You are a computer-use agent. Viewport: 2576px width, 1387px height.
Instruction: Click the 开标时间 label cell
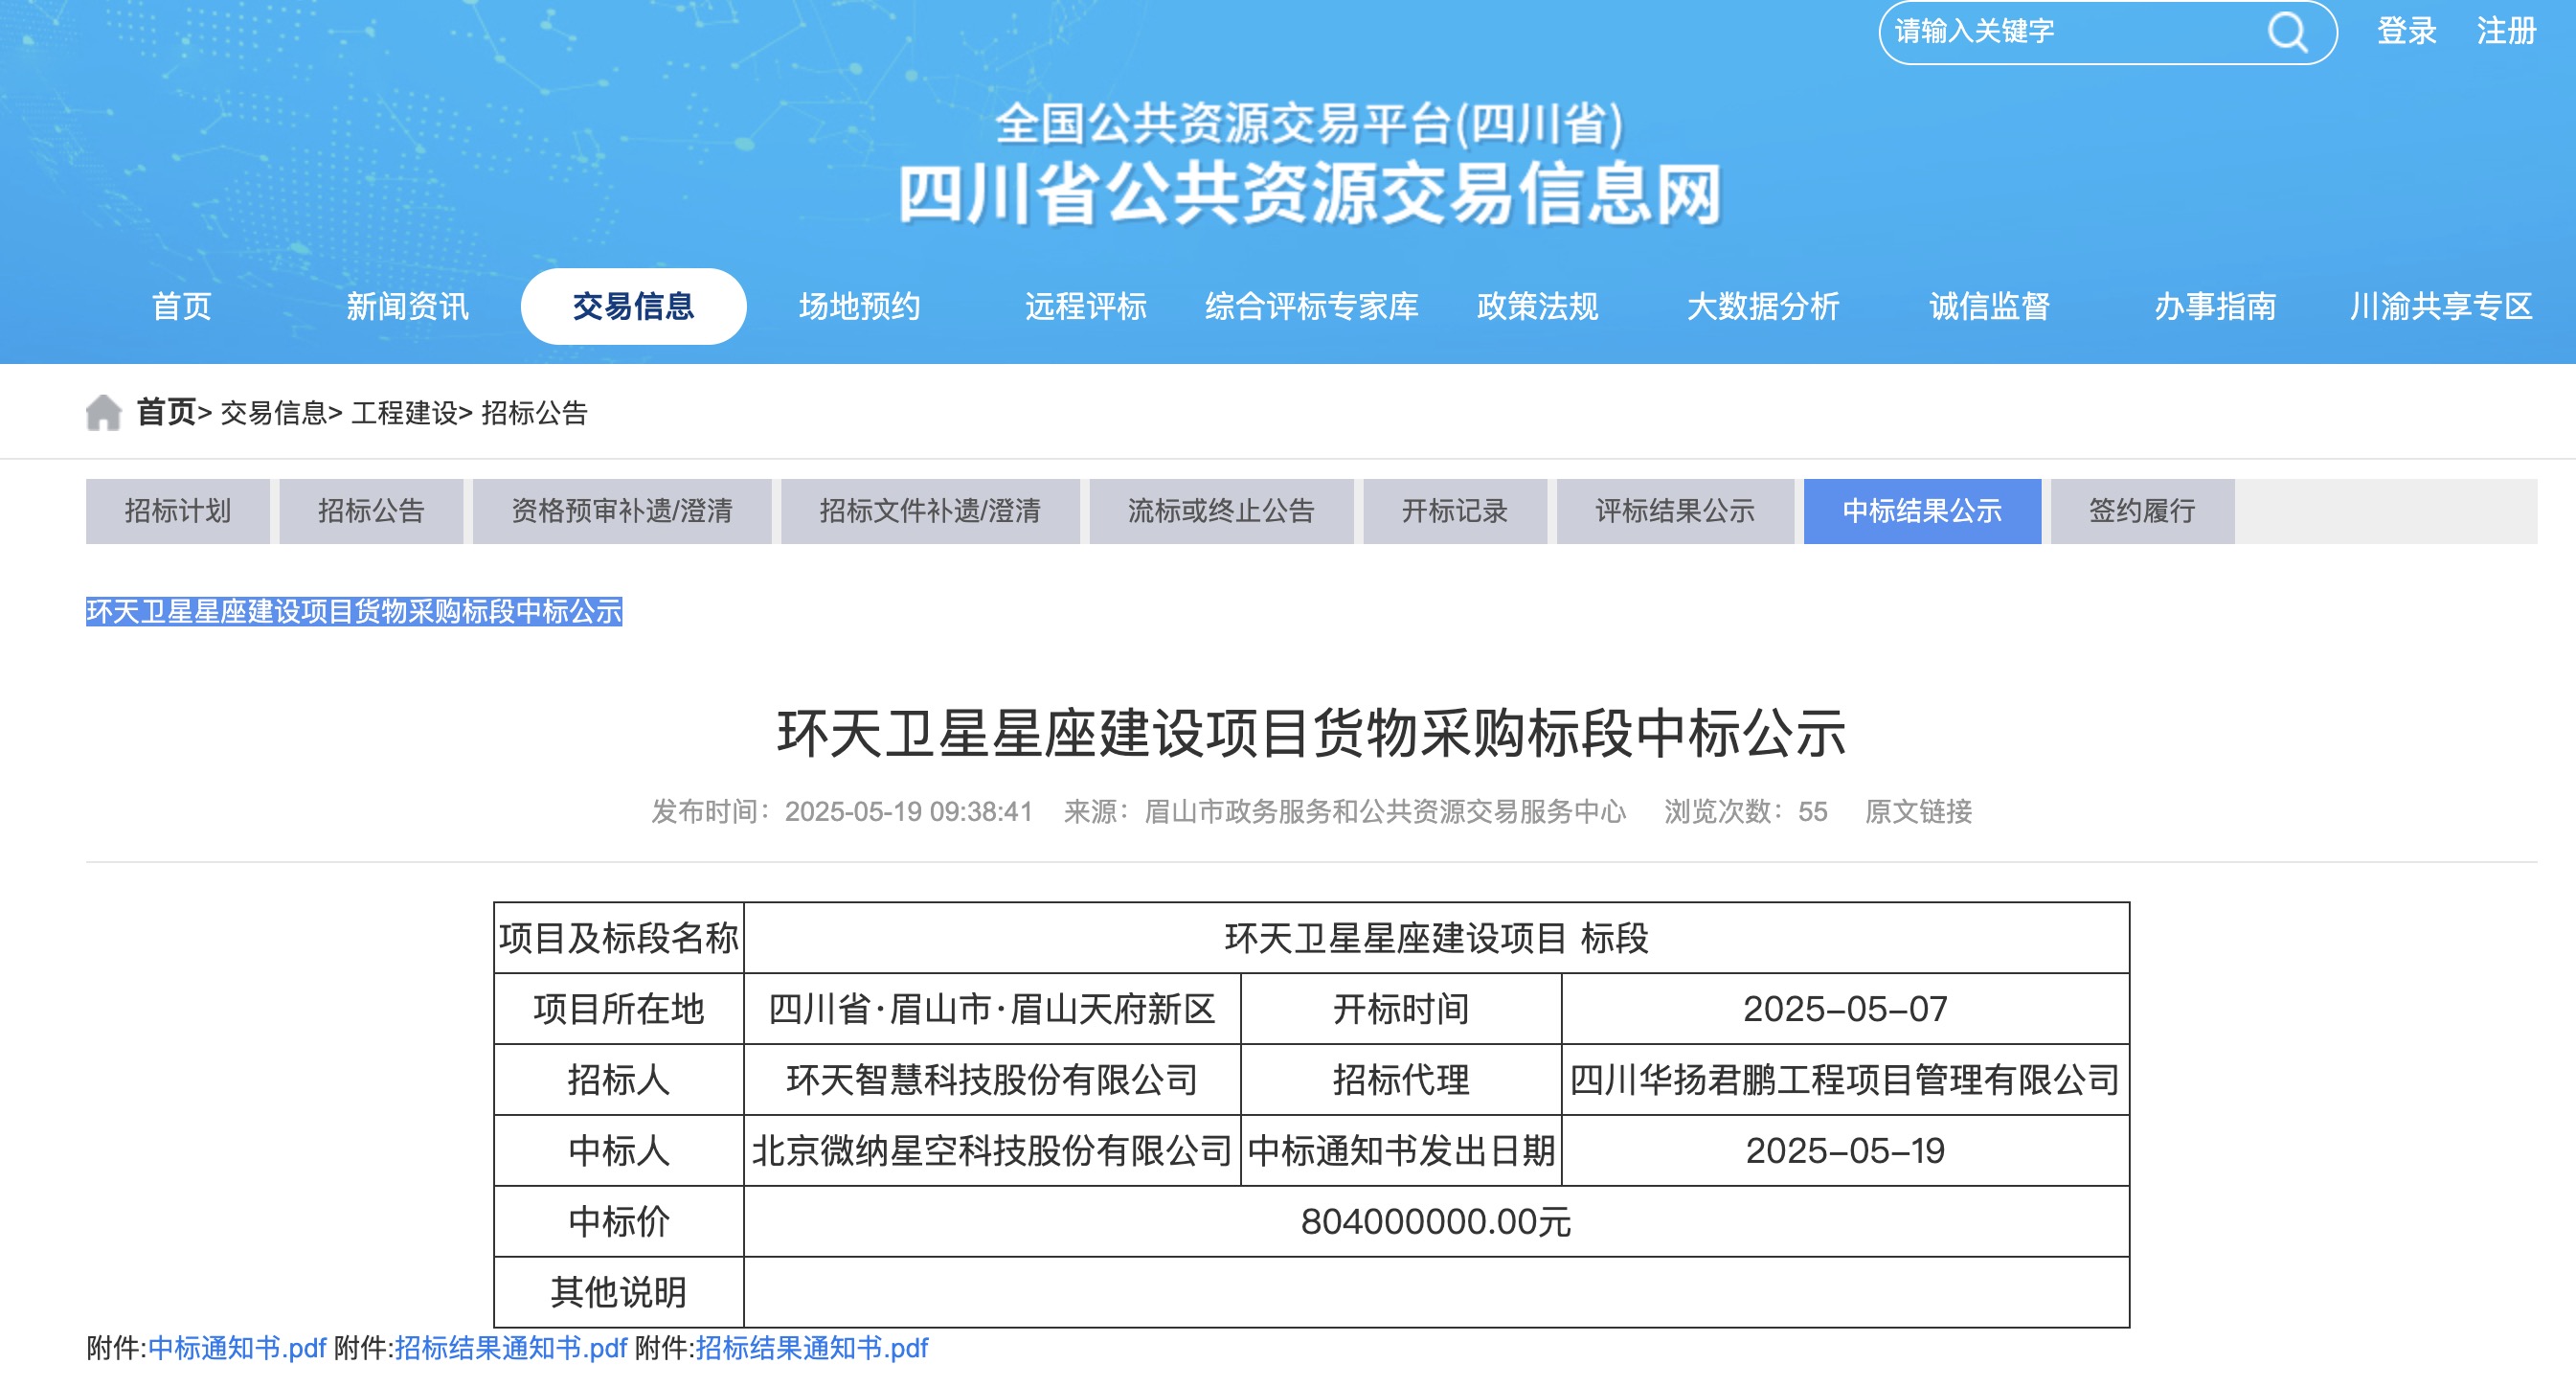coord(1401,1009)
